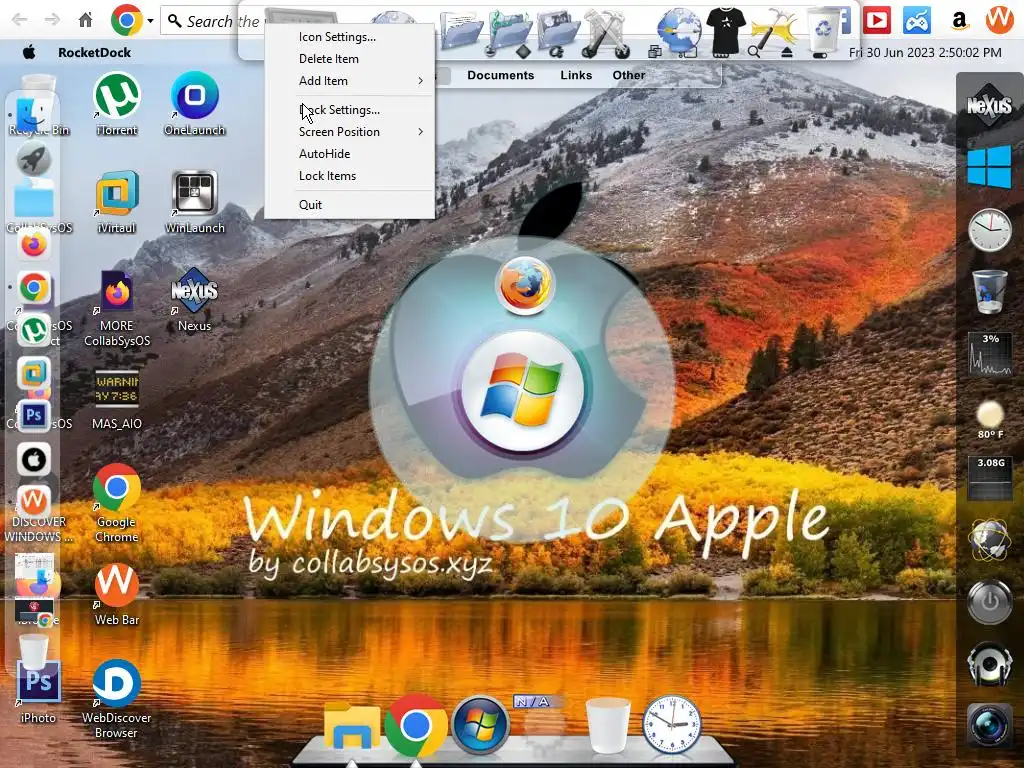Open the WinLaunch desktop shortcut
Viewport: 1024px width, 768px height.
195,202
